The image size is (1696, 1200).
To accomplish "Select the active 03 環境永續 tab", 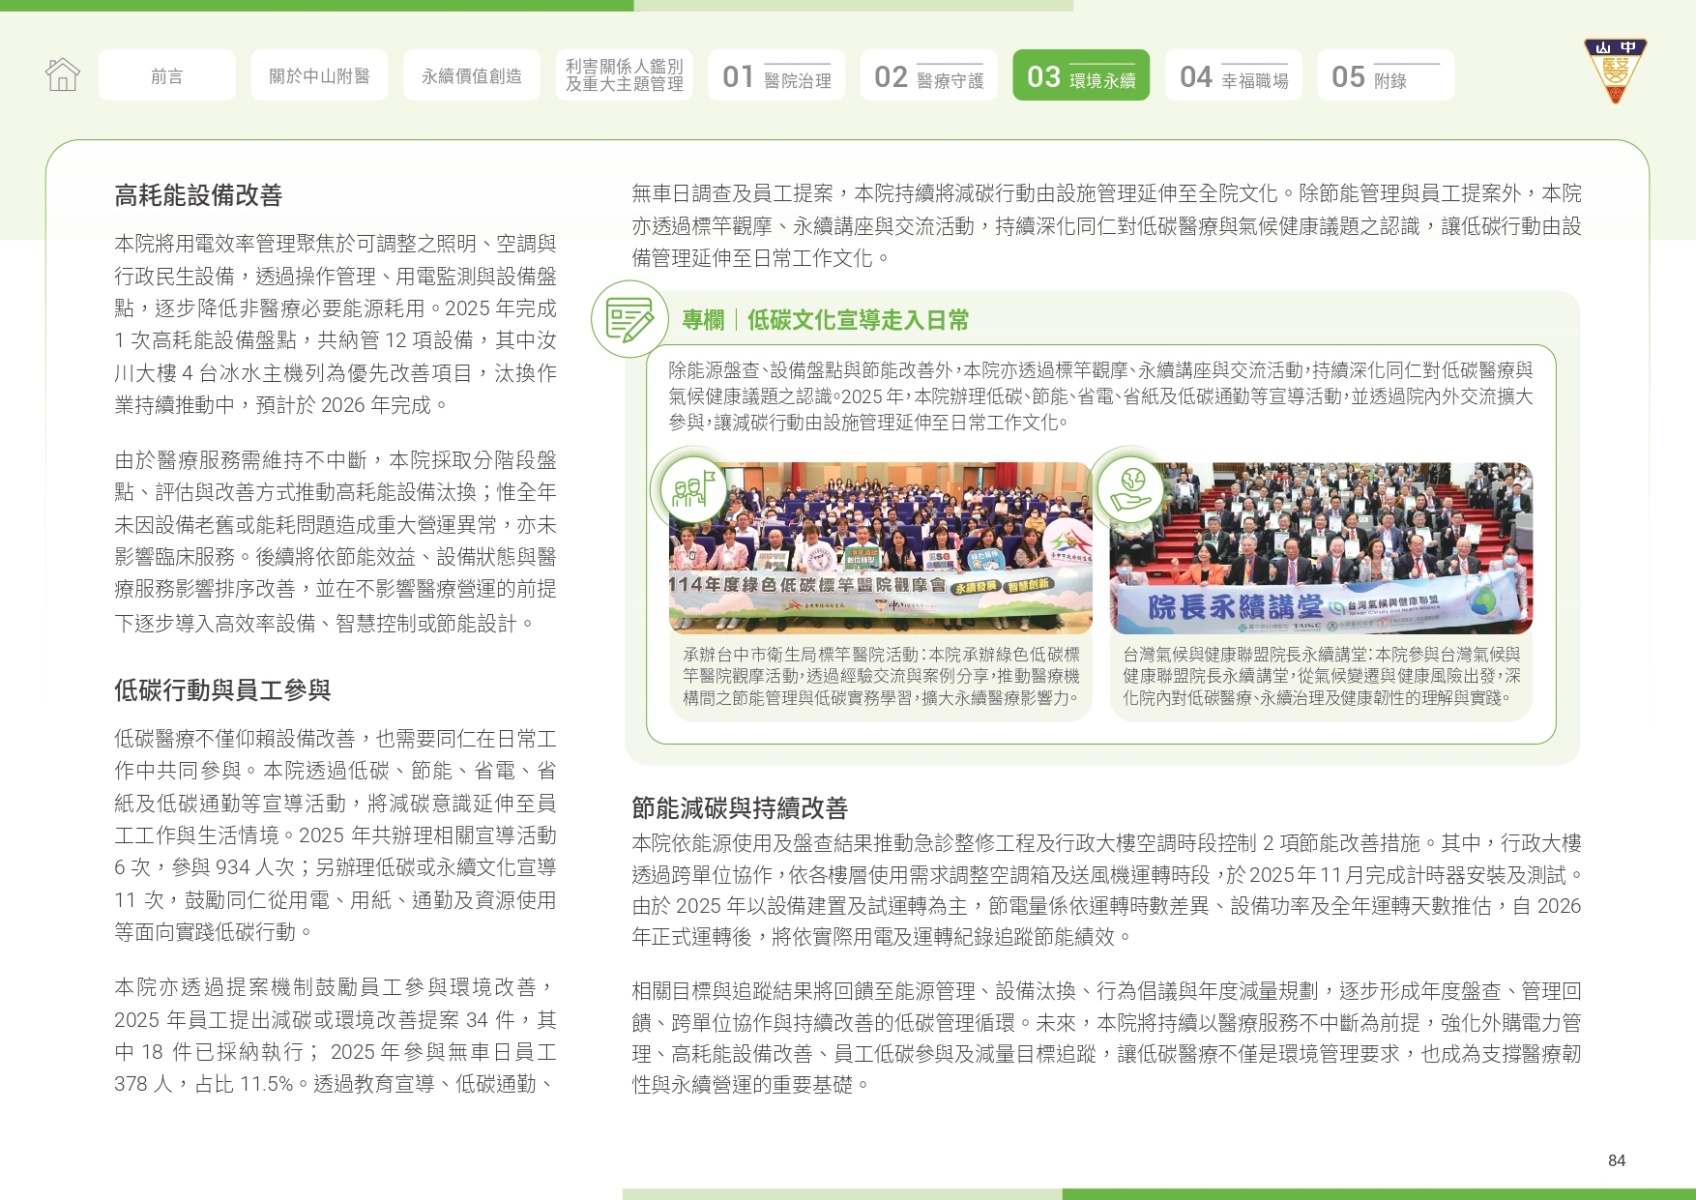I will coord(1081,75).
